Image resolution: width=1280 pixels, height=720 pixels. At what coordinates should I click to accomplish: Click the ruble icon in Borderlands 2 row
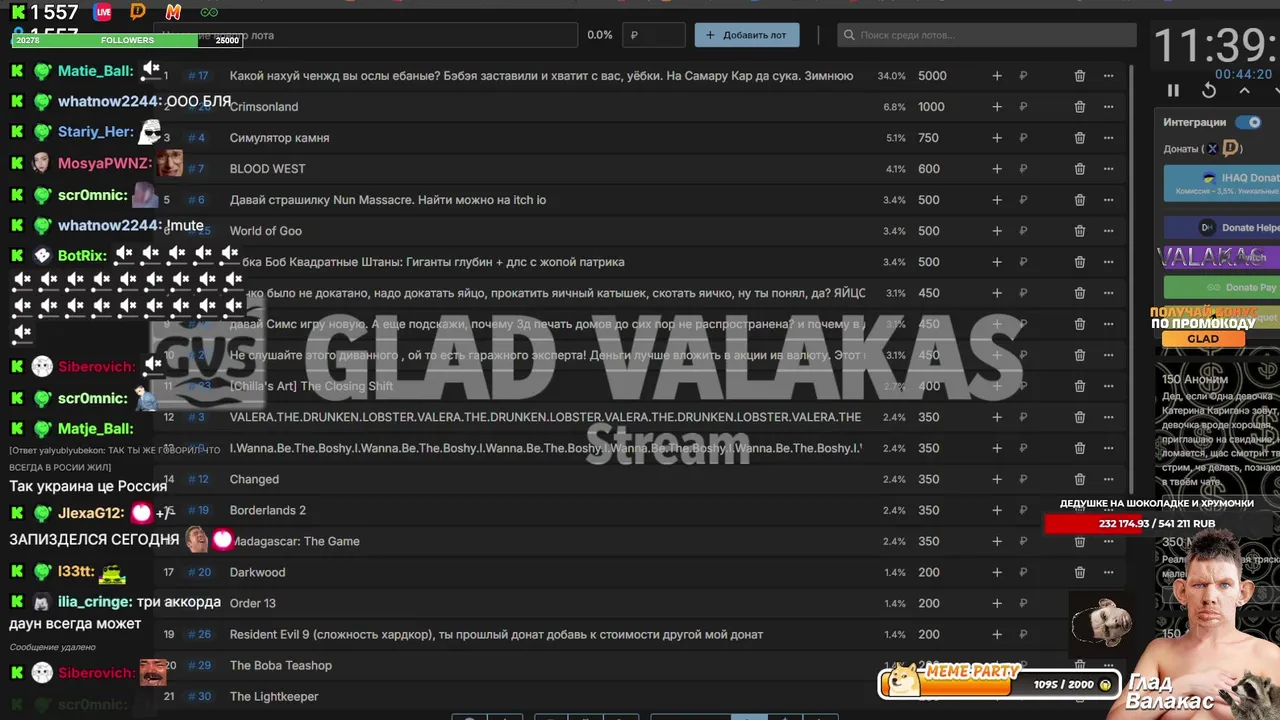pos(1023,510)
